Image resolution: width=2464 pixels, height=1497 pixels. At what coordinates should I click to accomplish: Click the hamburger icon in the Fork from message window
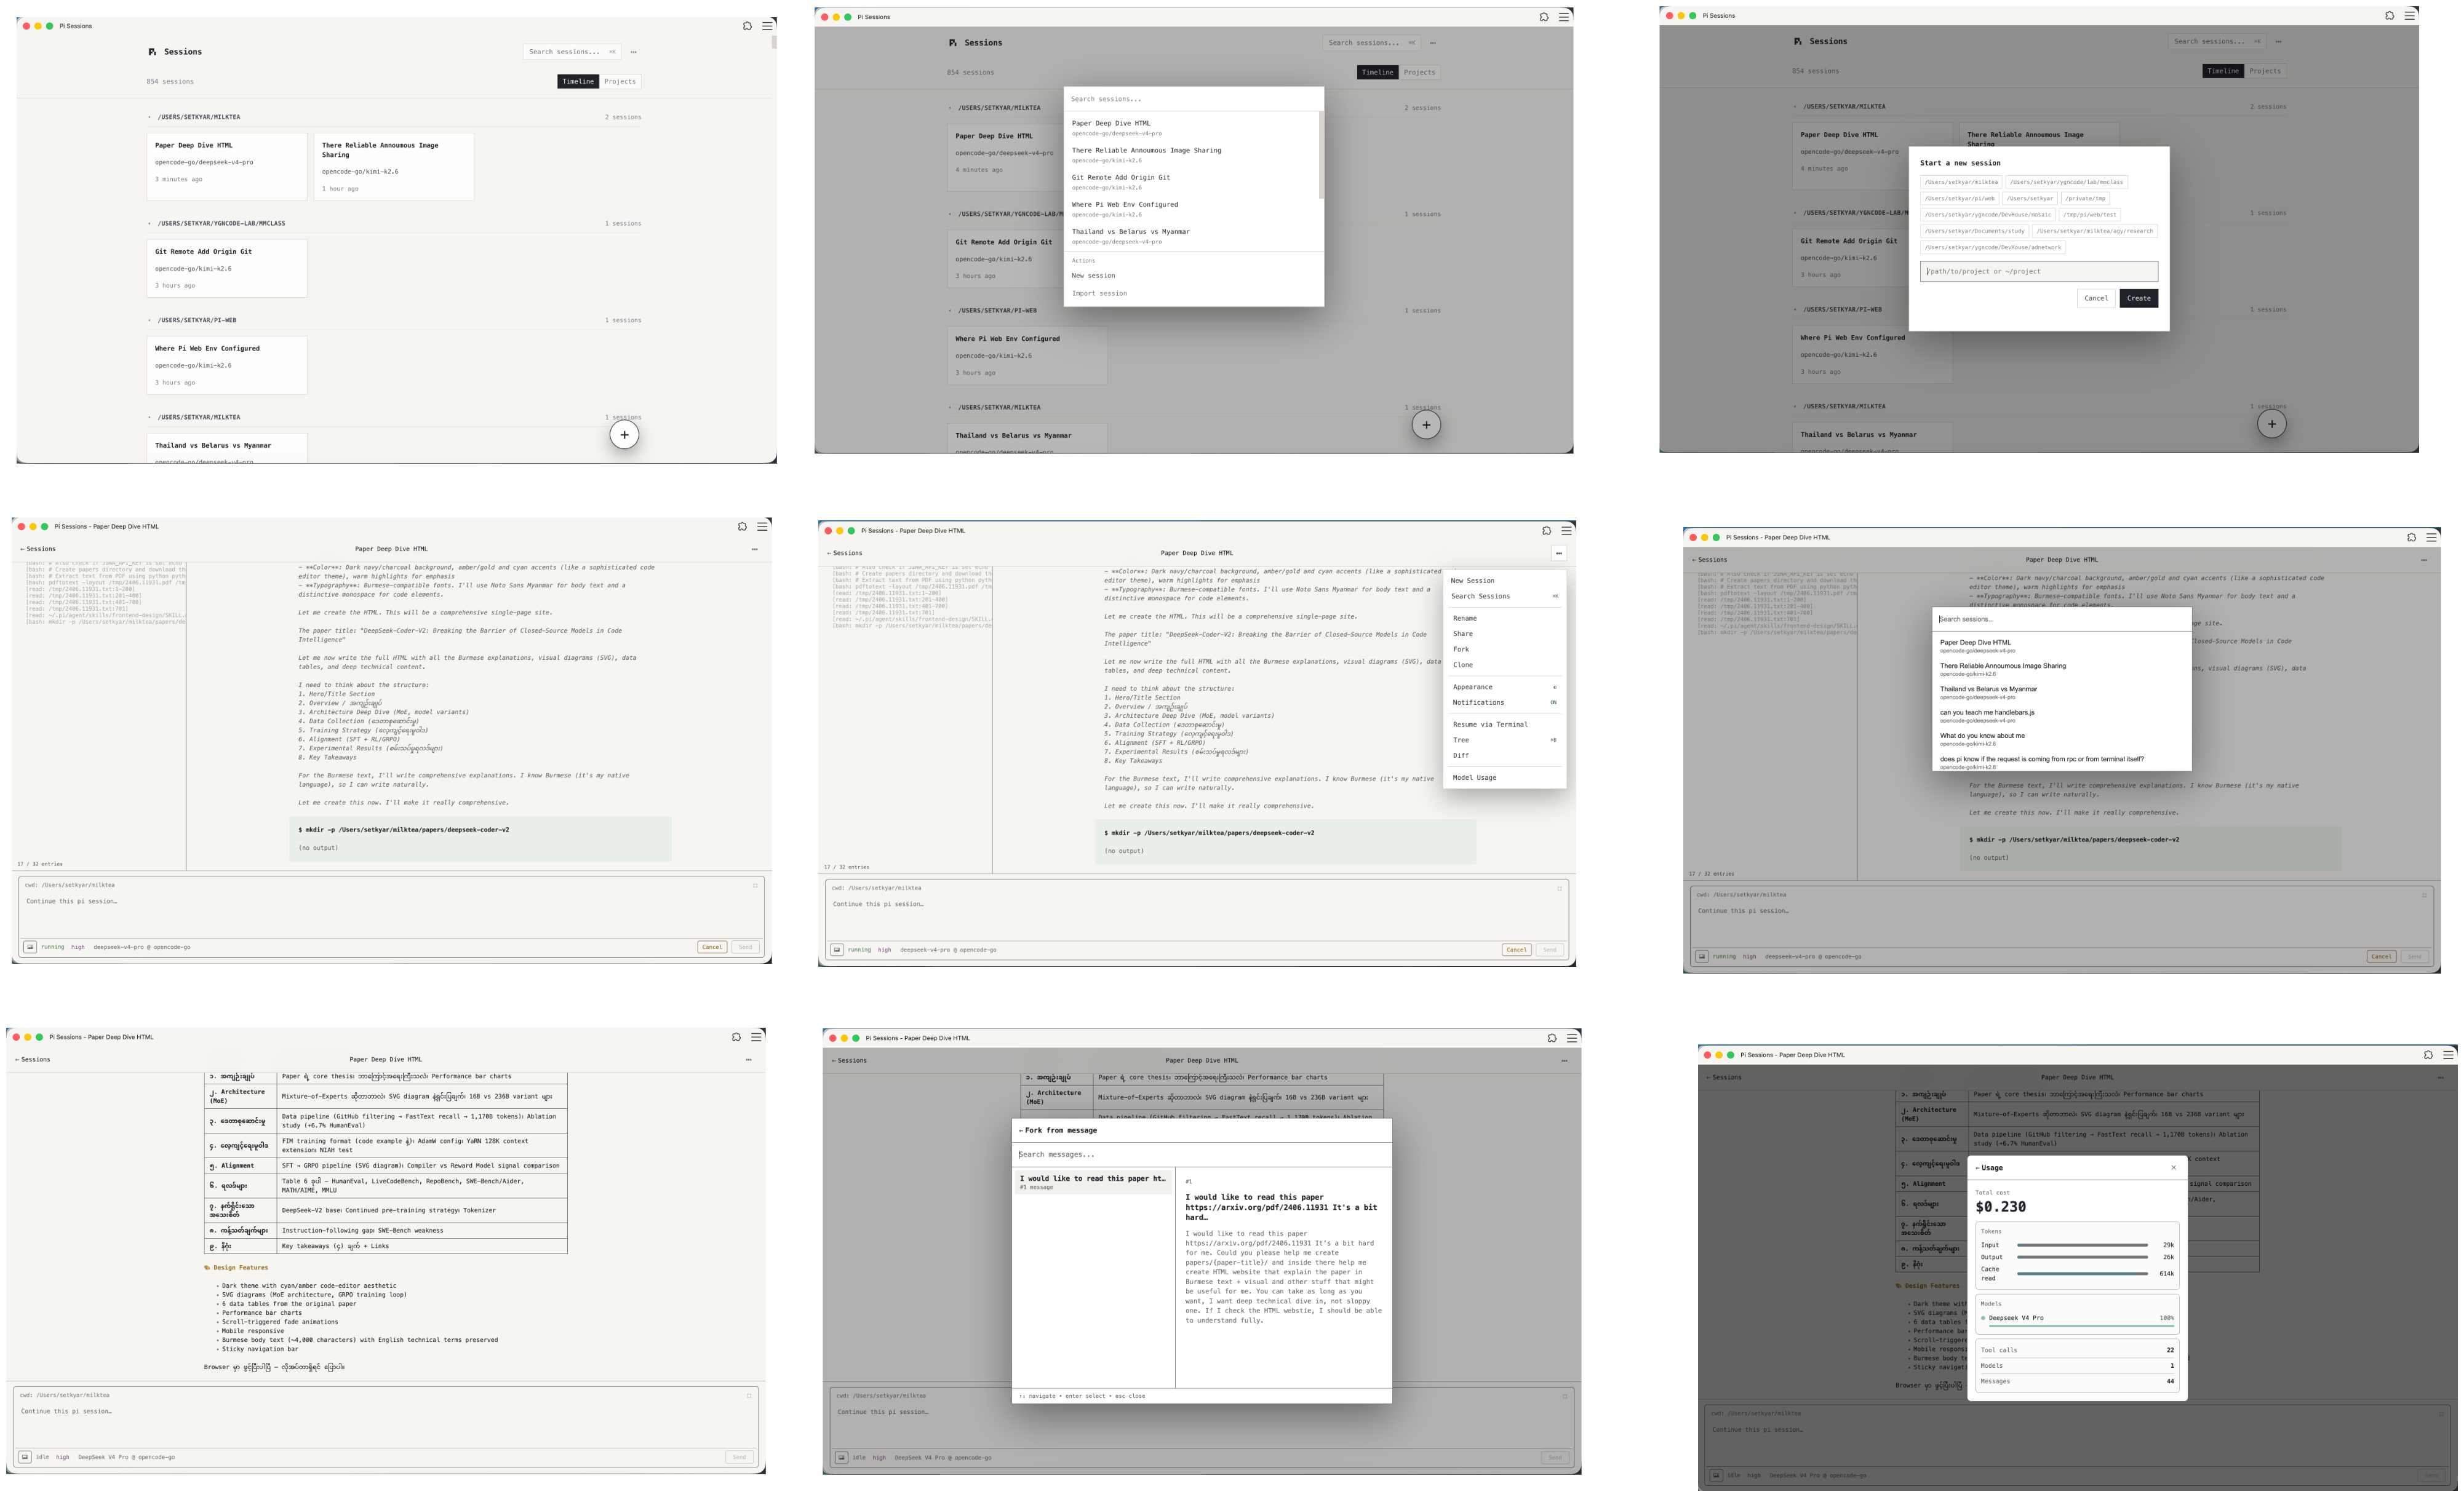click(1572, 1038)
